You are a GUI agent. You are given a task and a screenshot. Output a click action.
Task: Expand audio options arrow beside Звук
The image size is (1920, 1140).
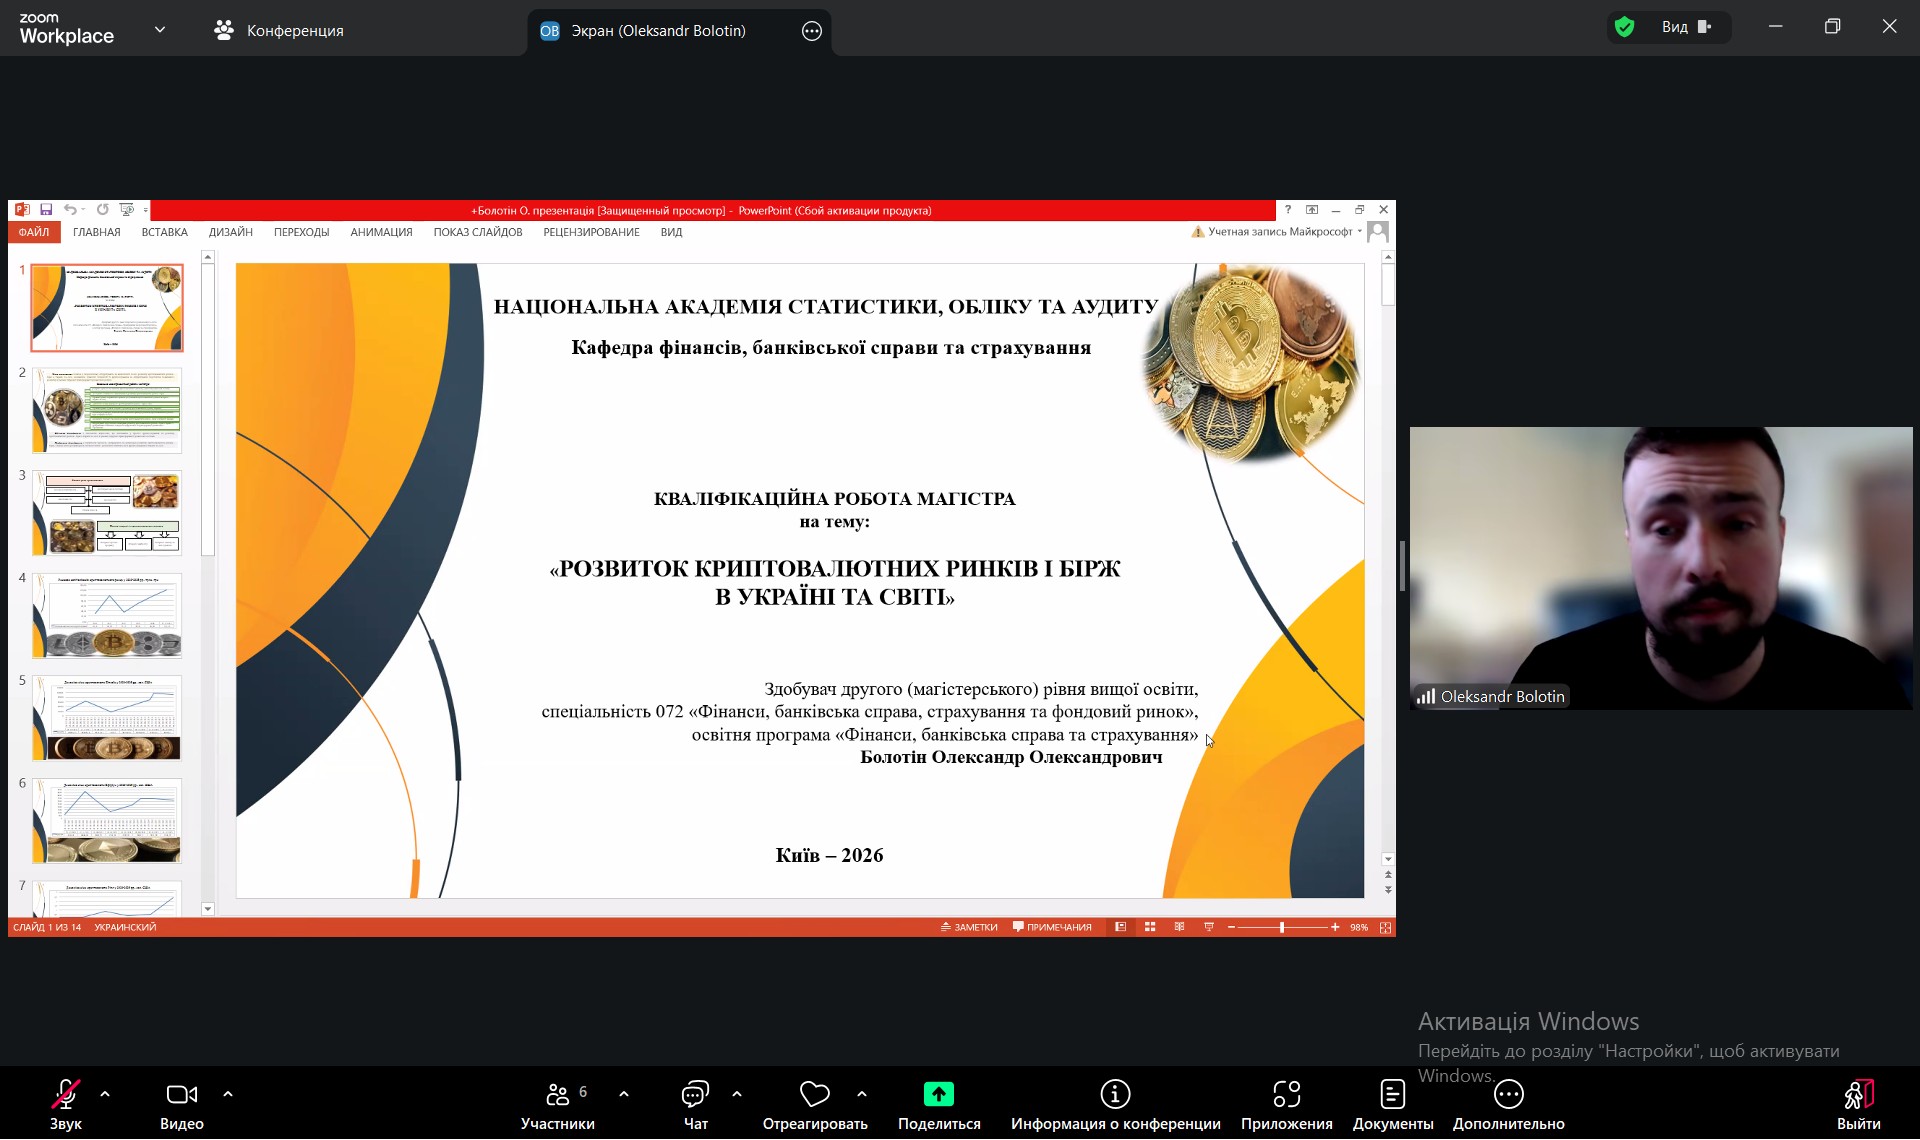(105, 1094)
